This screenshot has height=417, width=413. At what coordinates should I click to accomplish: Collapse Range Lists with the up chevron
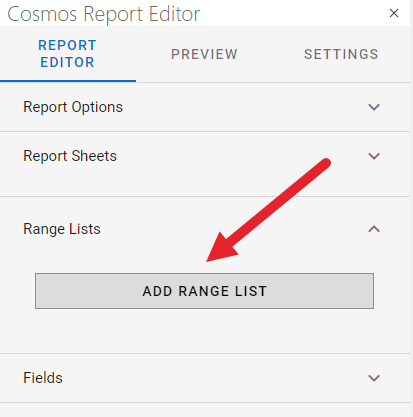click(374, 229)
